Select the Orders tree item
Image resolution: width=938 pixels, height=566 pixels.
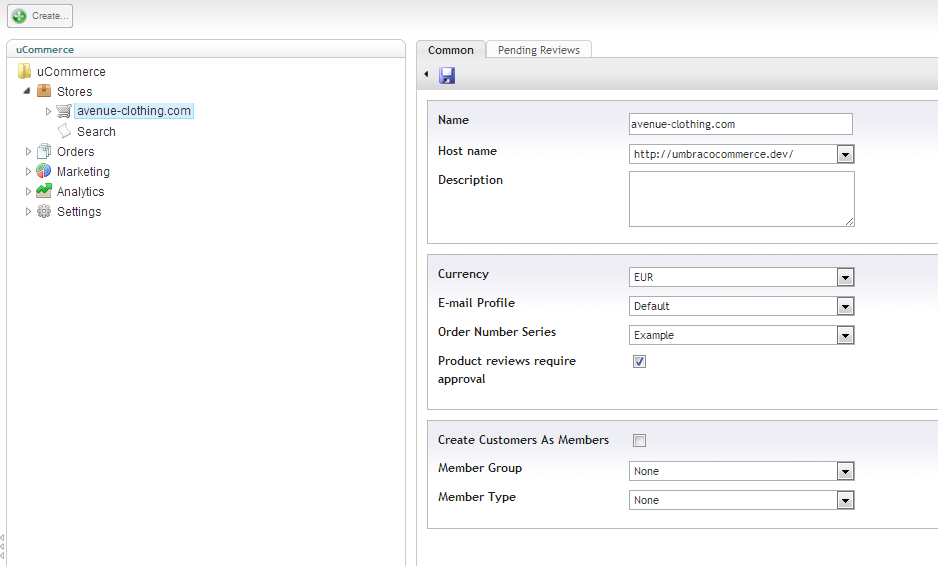pyautogui.click(x=75, y=151)
